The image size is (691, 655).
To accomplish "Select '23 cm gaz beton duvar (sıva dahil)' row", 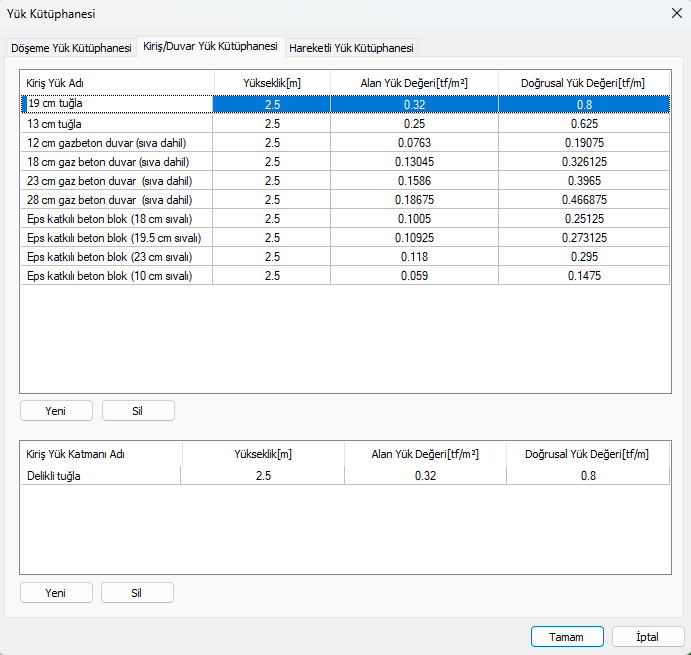I will click(346, 181).
